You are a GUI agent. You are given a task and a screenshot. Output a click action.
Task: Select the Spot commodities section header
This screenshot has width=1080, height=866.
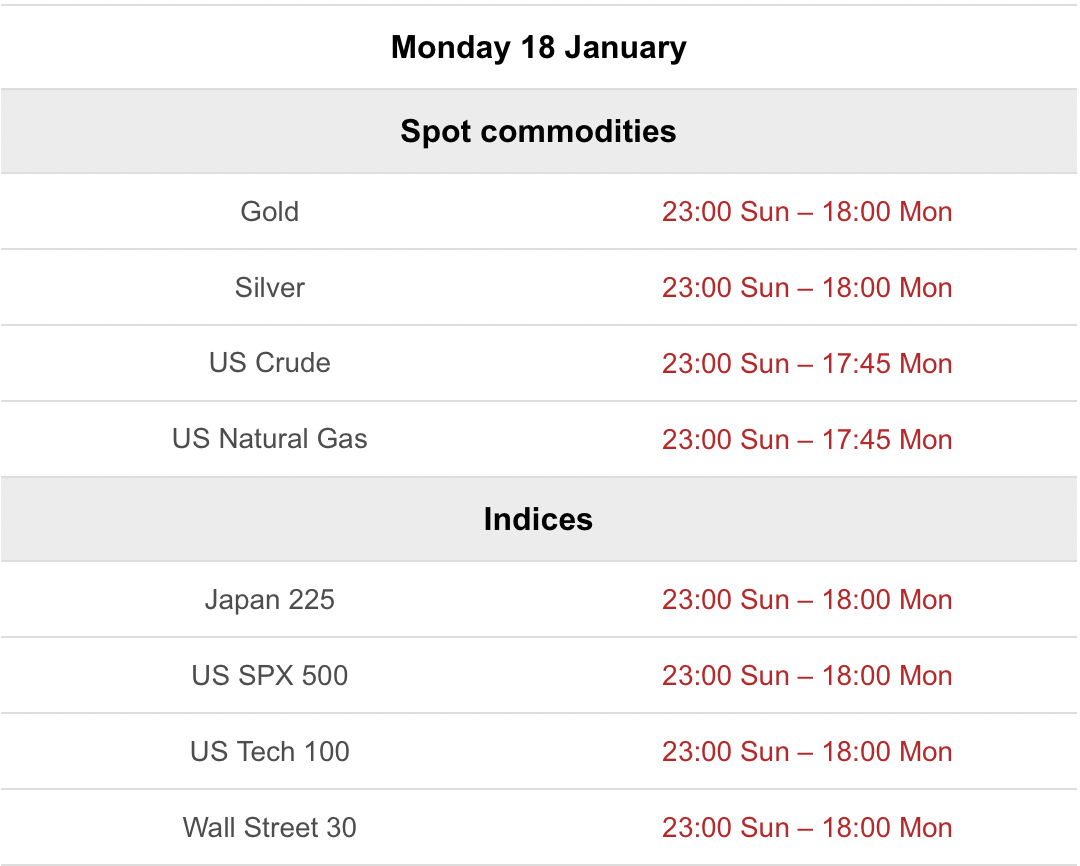coord(538,131)
